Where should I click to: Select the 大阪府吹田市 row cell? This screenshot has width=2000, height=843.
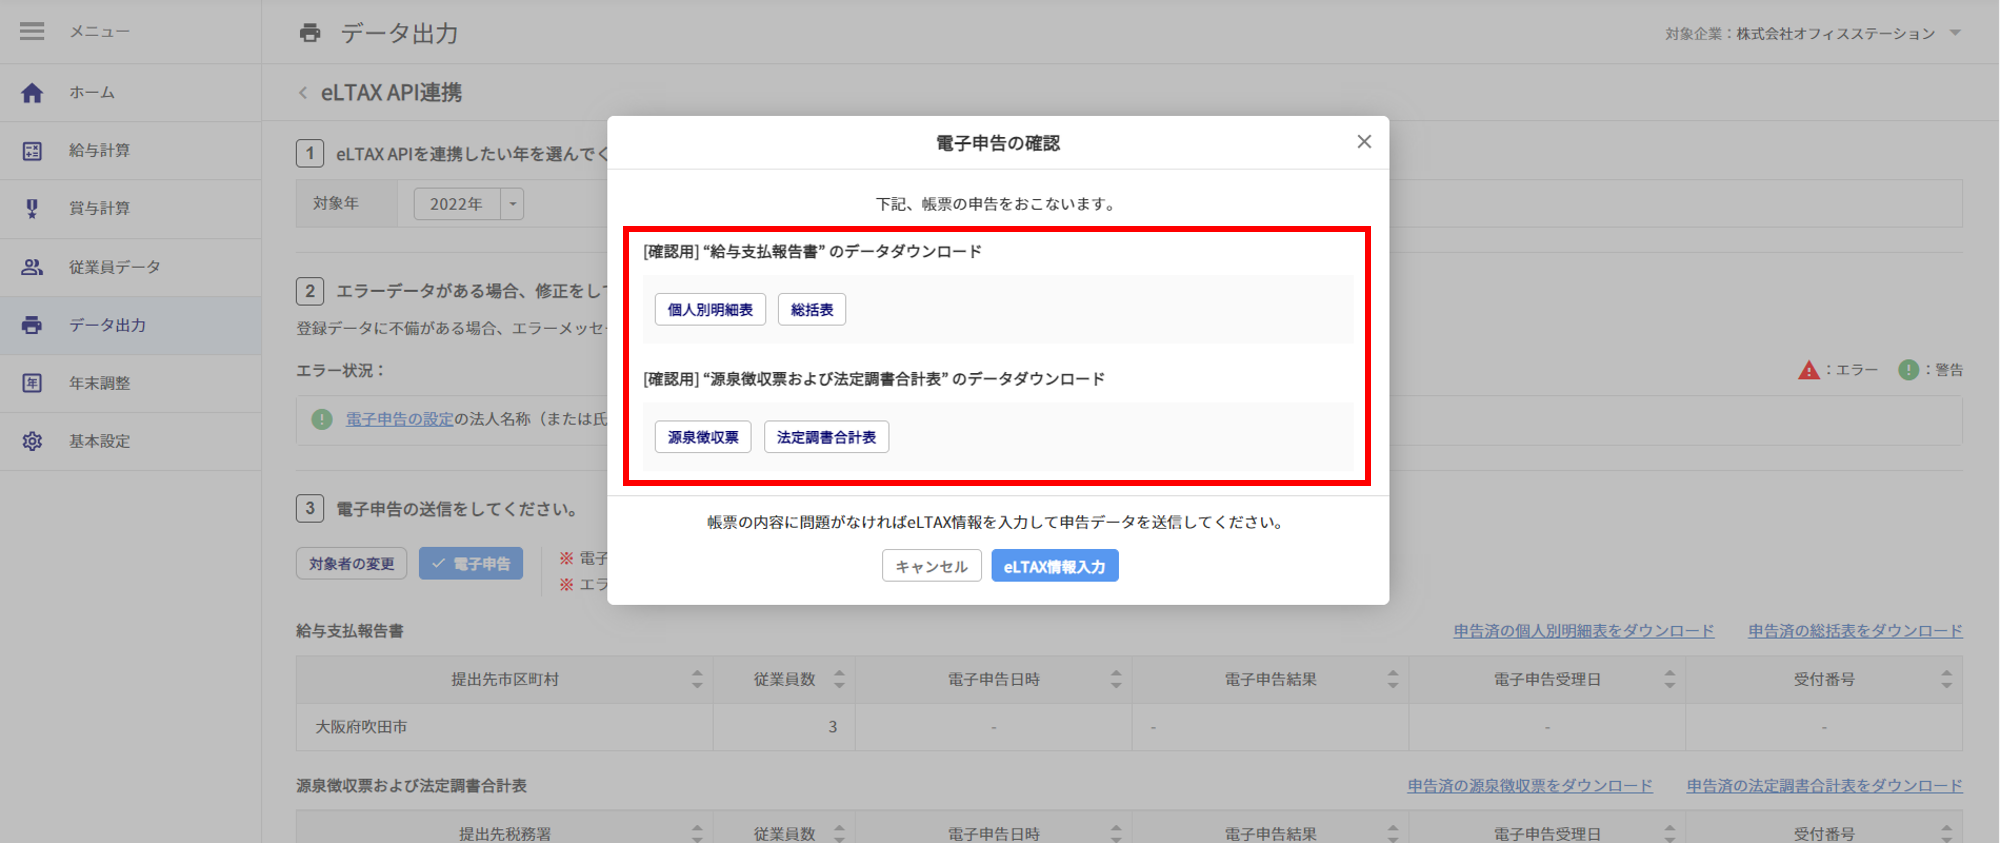[x=505, y=727]
